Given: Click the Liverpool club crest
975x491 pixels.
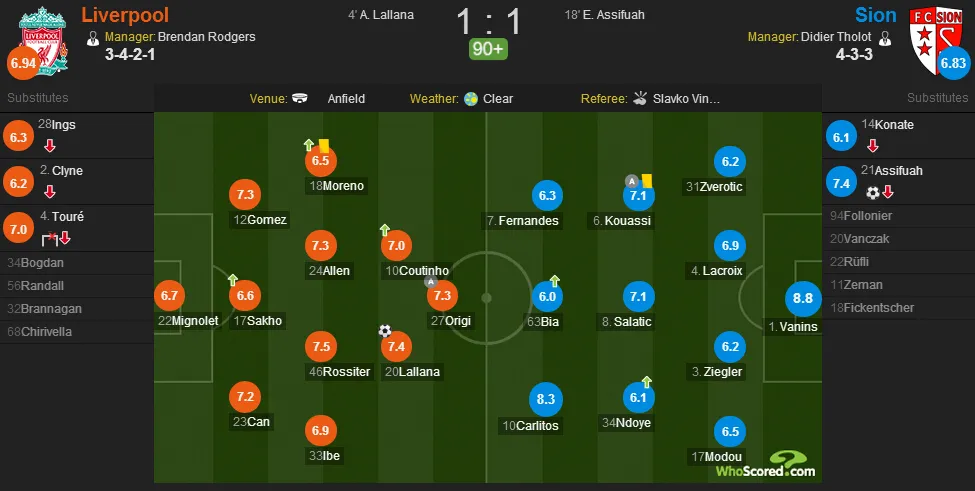Looking at the screenshot, I should tap(42, 40).
